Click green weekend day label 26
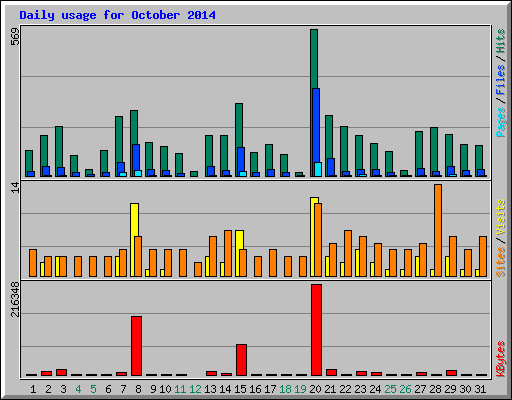The width and height of the screenshot is (512, 400). coord(405,389)
